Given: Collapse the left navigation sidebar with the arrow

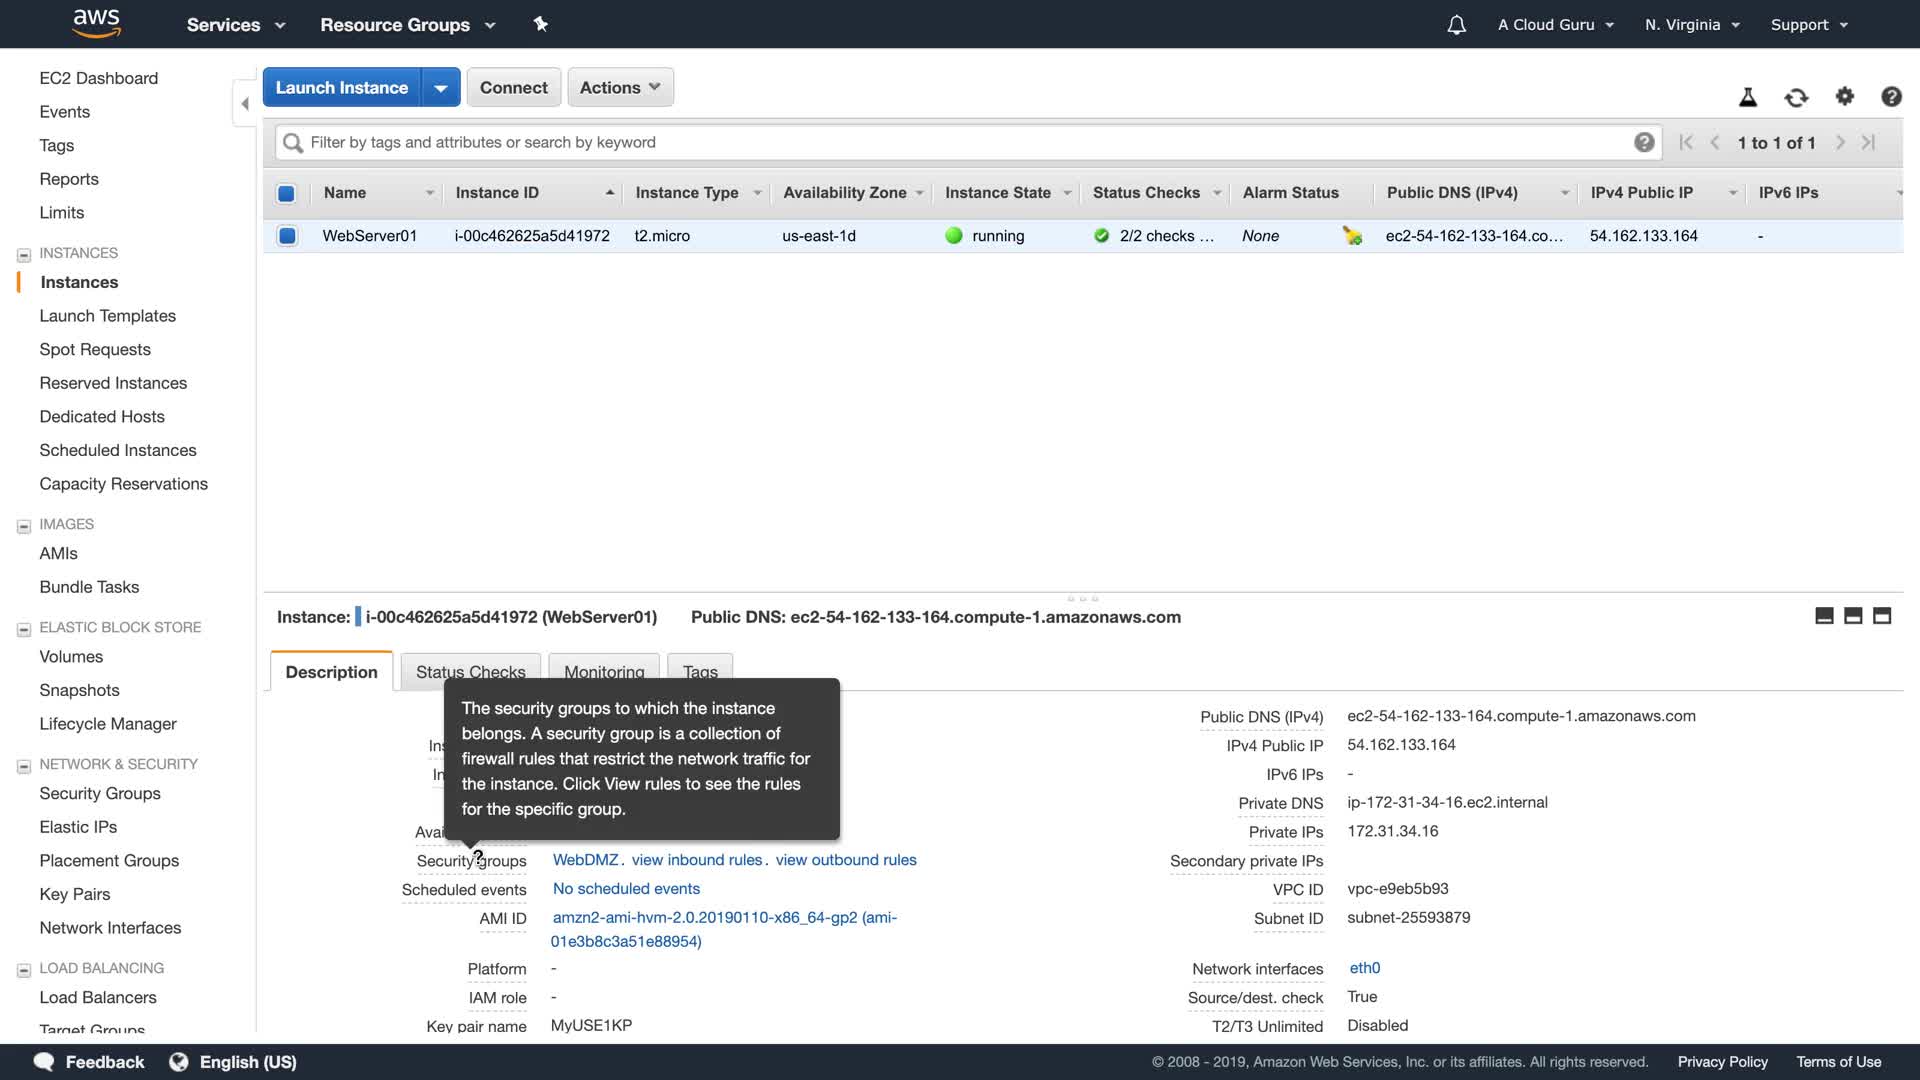Looking at the screenshot, I should point(245,103).
